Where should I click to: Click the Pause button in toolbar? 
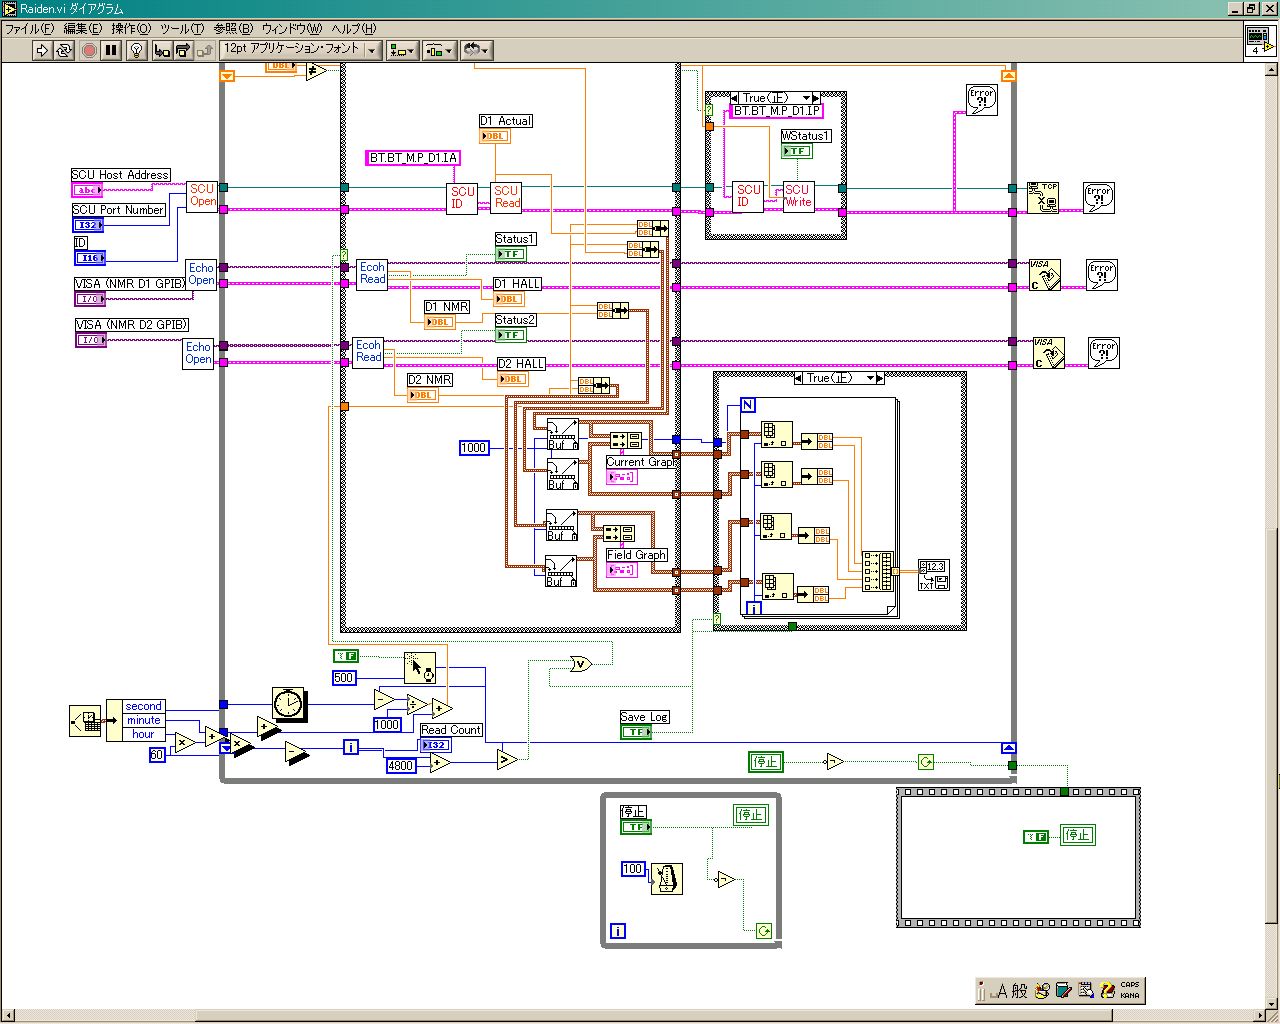point(111,50)
